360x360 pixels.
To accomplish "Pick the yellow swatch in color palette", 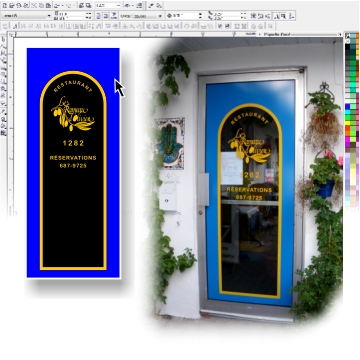I will pos(347,123).
